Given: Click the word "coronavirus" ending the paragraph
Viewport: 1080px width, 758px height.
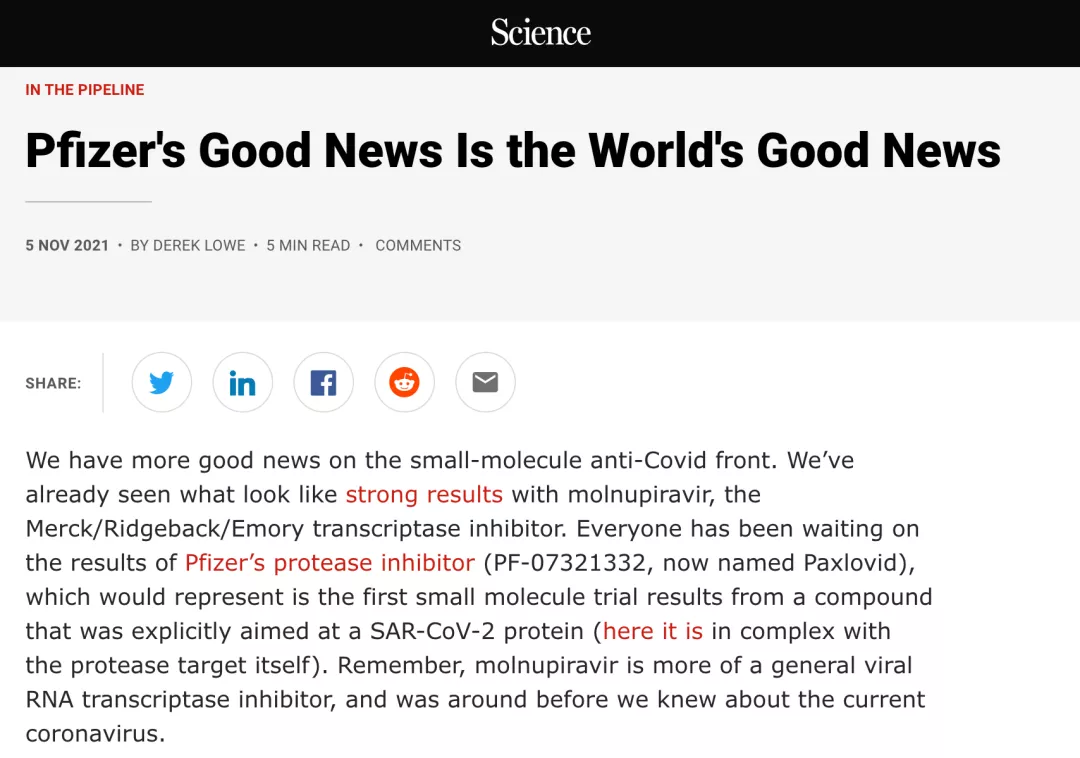Looking at the screenshot, I should coord(92,734).
